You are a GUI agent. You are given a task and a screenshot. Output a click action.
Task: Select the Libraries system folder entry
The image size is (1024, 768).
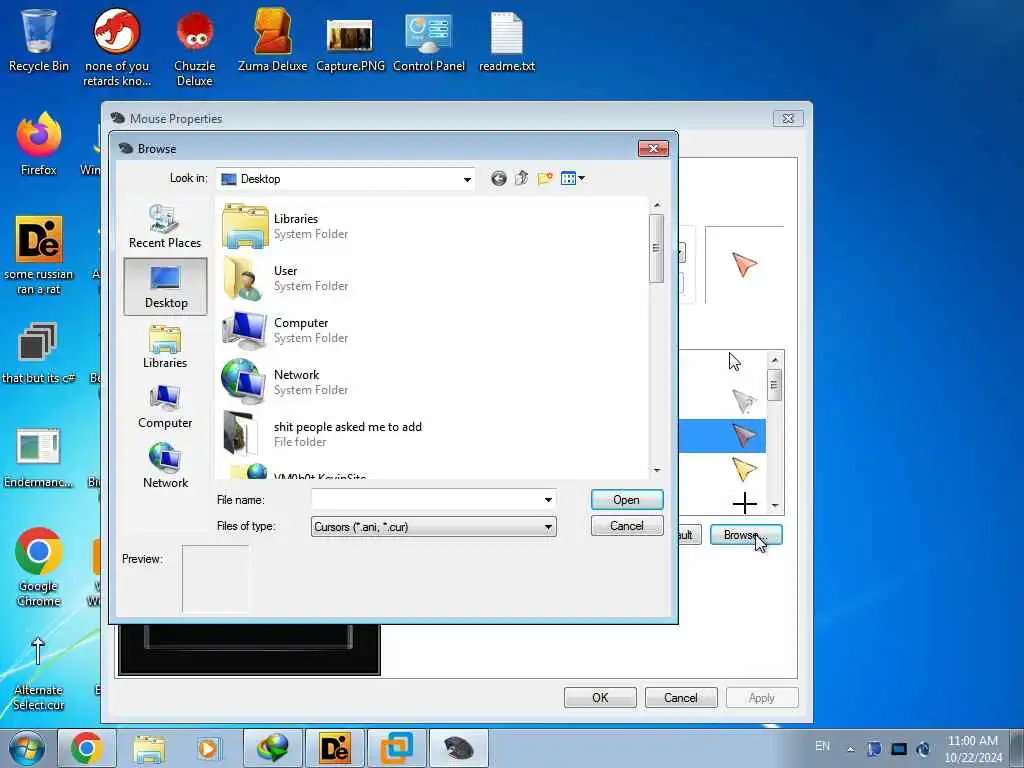click(x=287, y=226)
